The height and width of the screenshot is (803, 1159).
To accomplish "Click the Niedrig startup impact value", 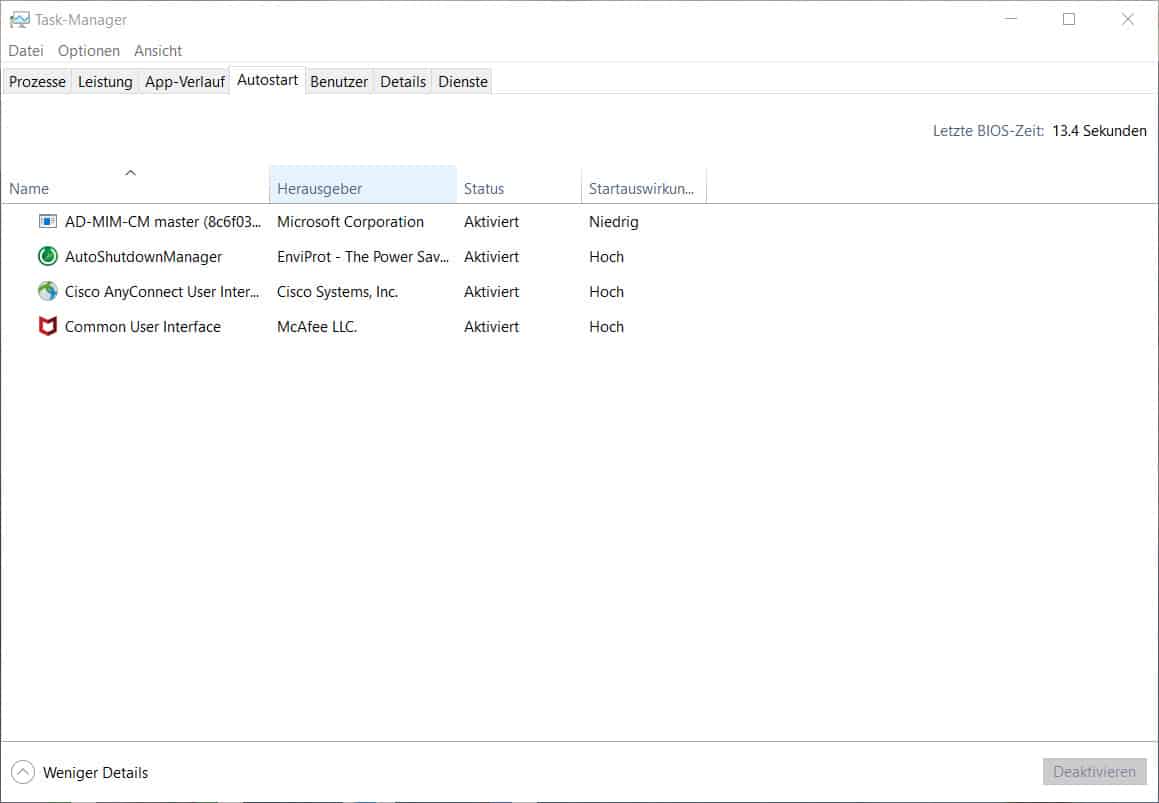I will (614, 221).
